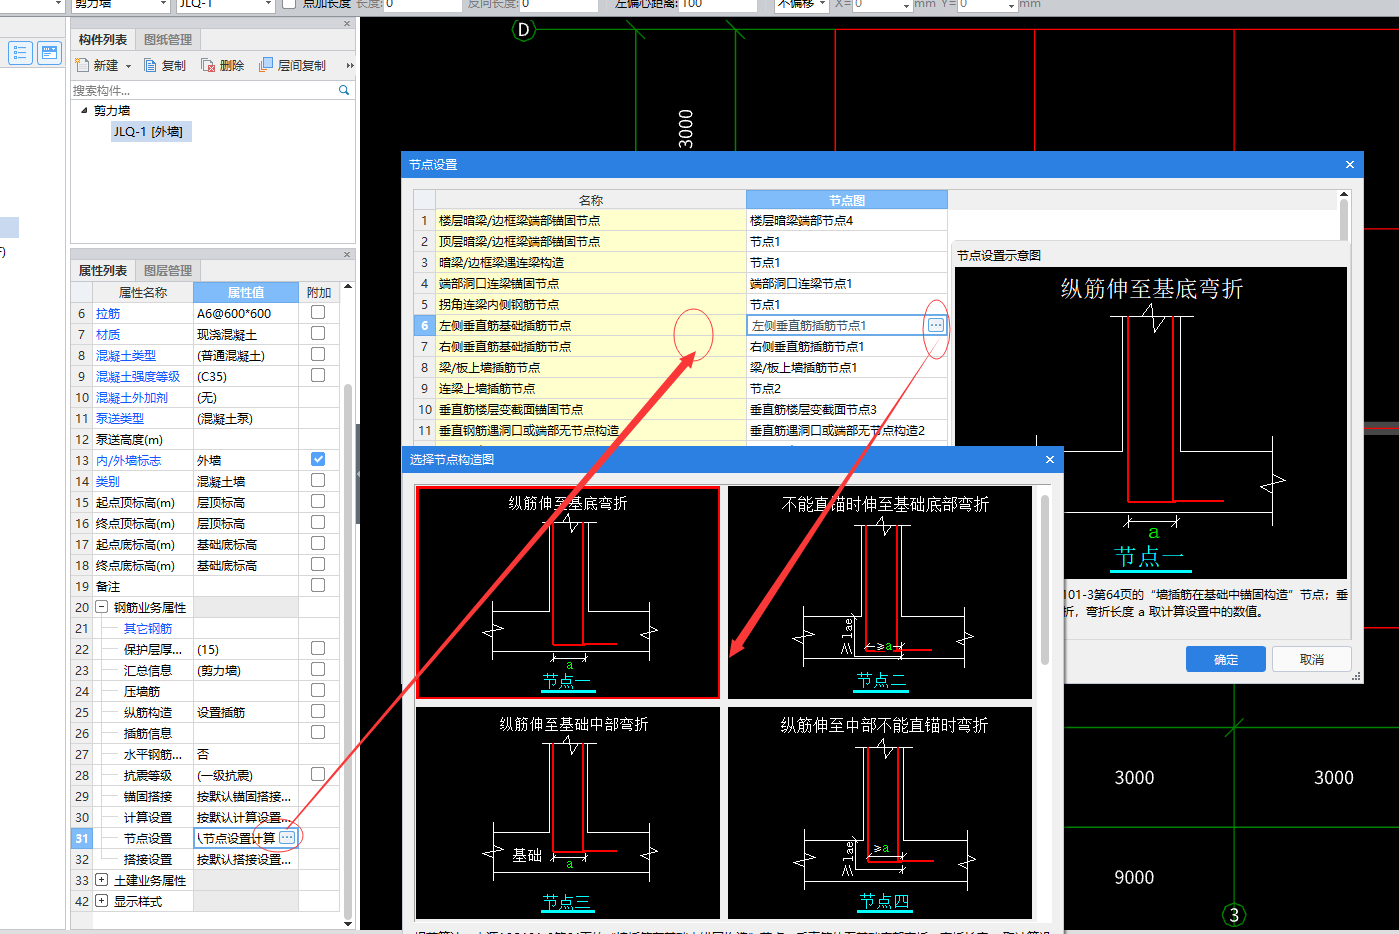Open the 其它钢筋 property link

(148, 628)
